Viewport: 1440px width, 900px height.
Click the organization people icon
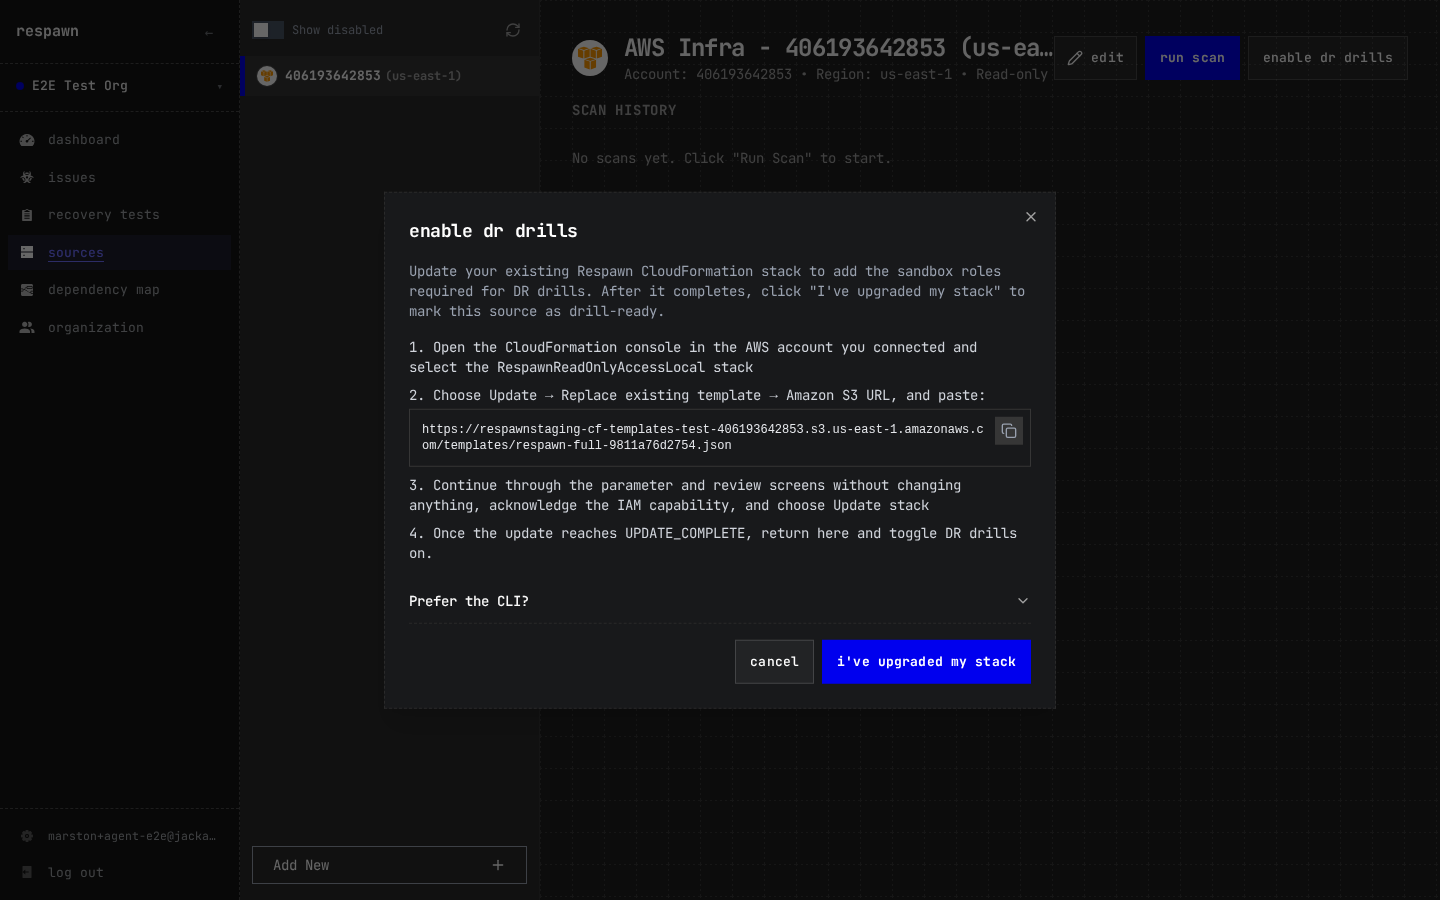tap(27, 328)
